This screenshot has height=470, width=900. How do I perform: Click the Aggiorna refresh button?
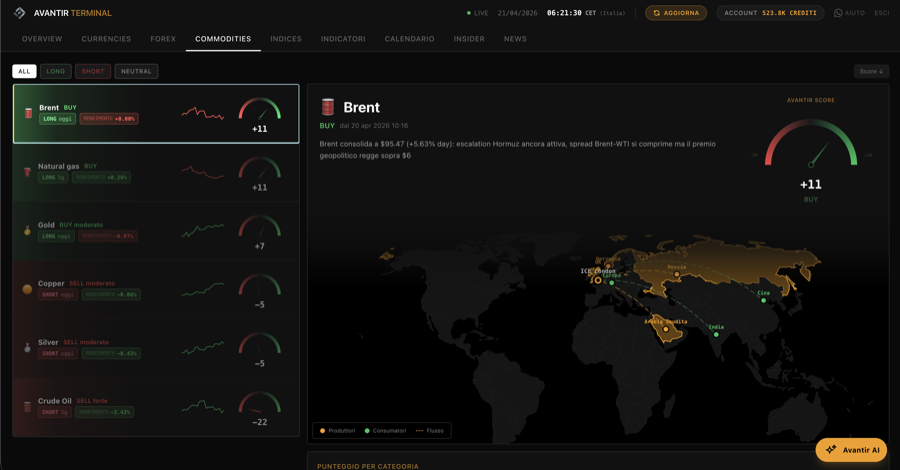pyautogui.click(x=676, y=13)
